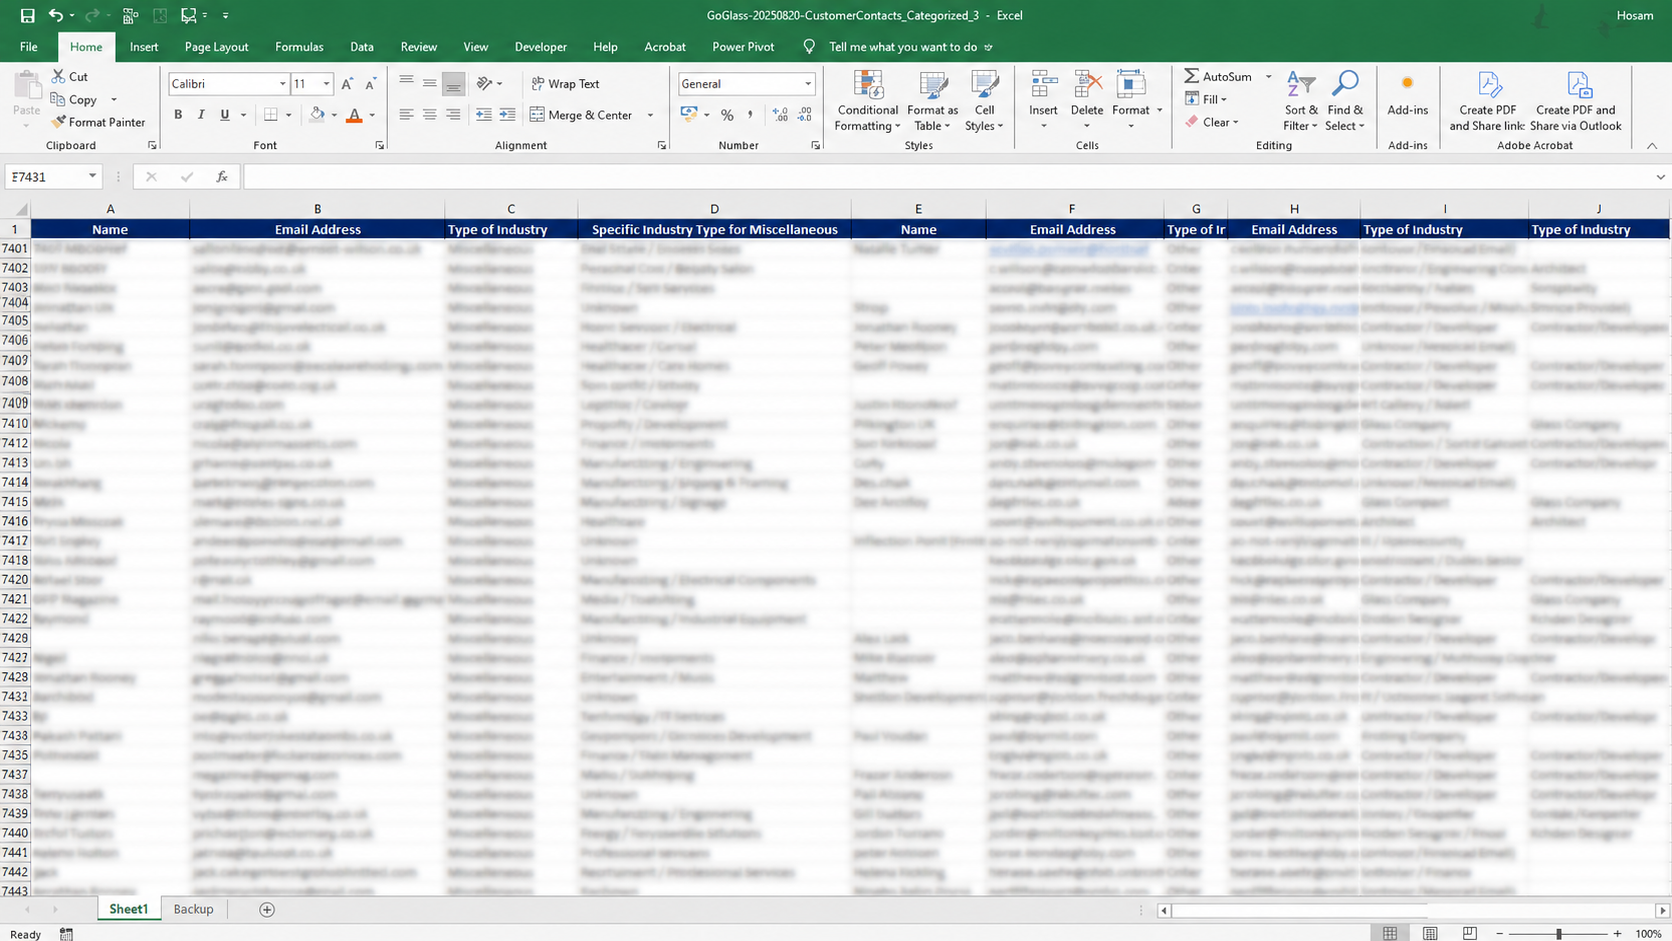Viewport: 1672px width, 941px height.
Task: Select center alignment icon
Action: 429,115
